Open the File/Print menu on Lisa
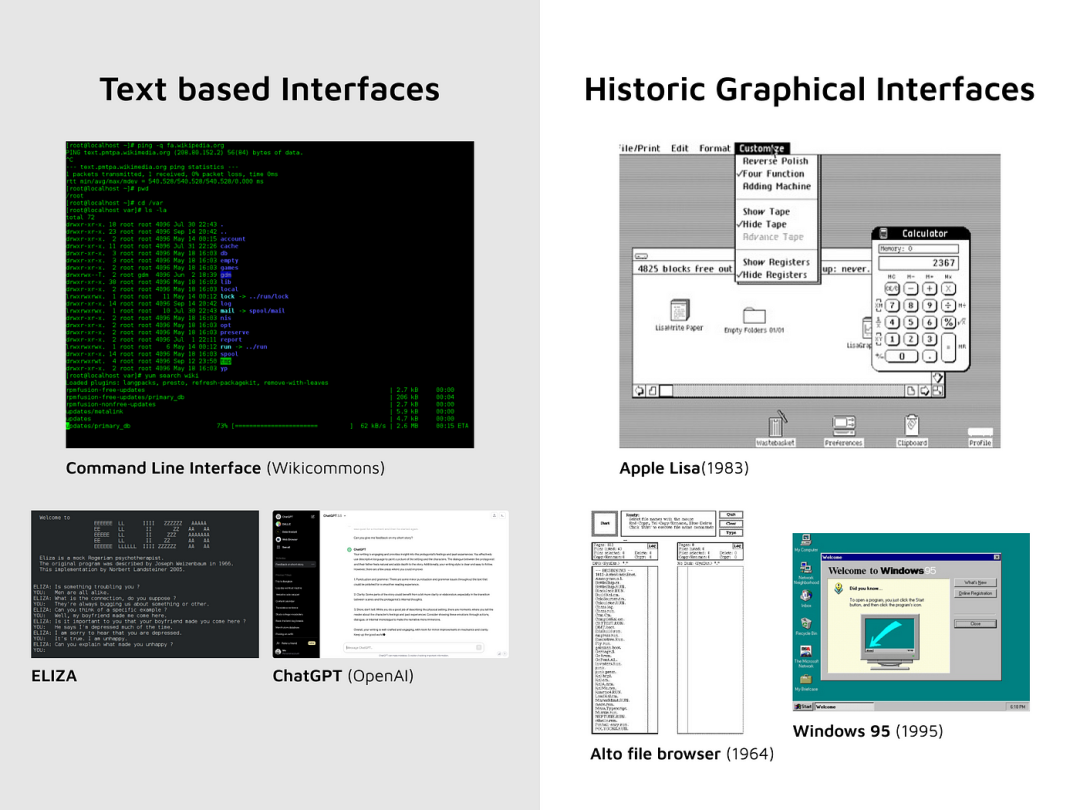Image resolution: width=1080 pixels, height=810 pixels. pyautogui.click(x=639, y=148)
